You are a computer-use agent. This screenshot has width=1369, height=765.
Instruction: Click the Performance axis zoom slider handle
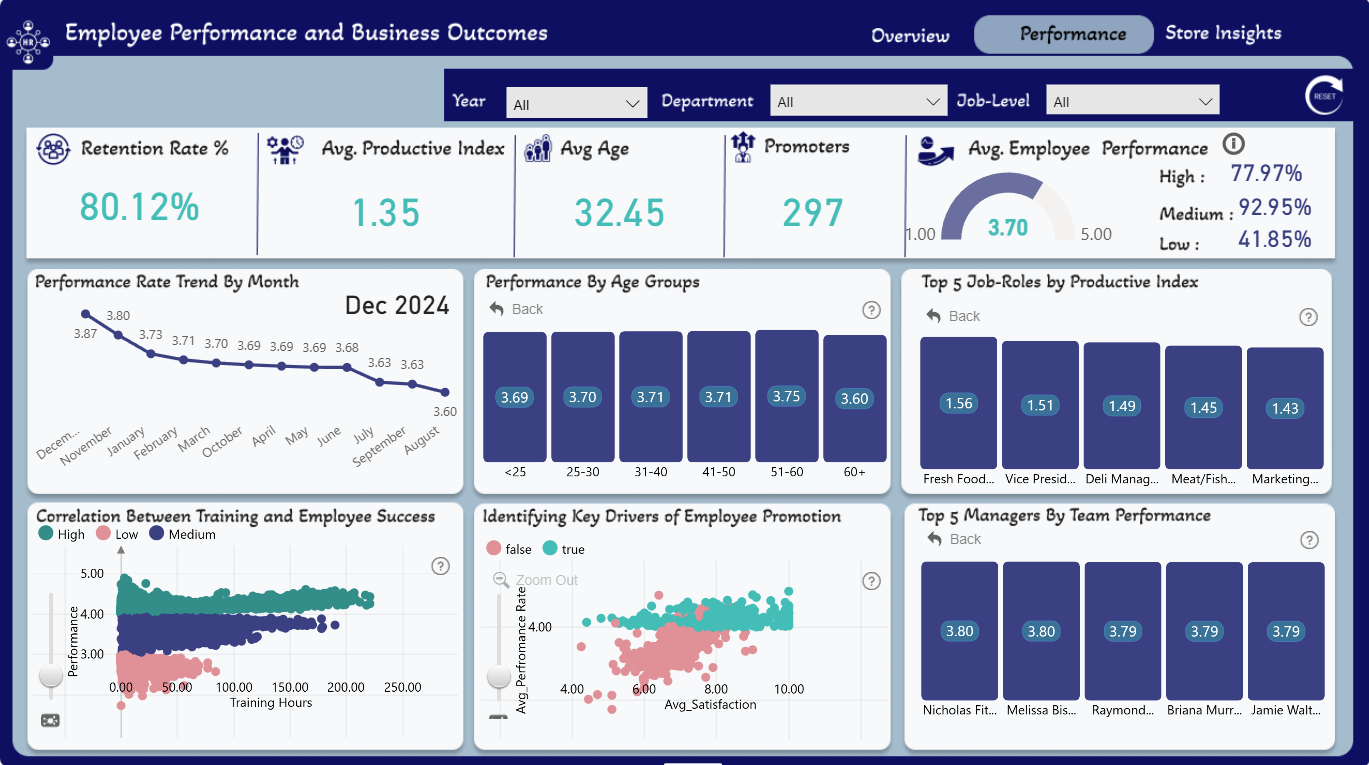click(x=50, y=676)
